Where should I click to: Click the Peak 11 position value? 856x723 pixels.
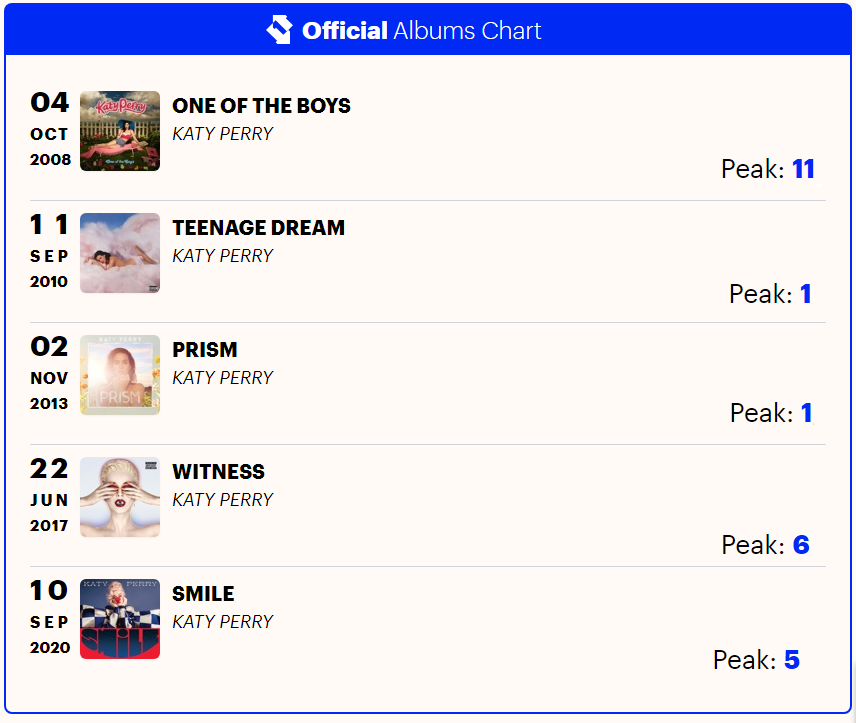tap(803, 169)
